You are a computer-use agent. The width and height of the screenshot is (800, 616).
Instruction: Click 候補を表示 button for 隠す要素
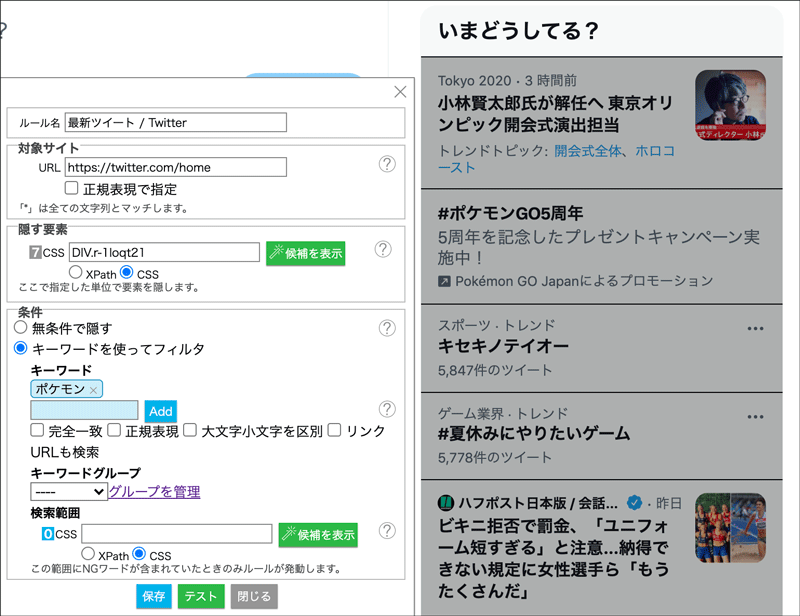click(x=306, y=253)
